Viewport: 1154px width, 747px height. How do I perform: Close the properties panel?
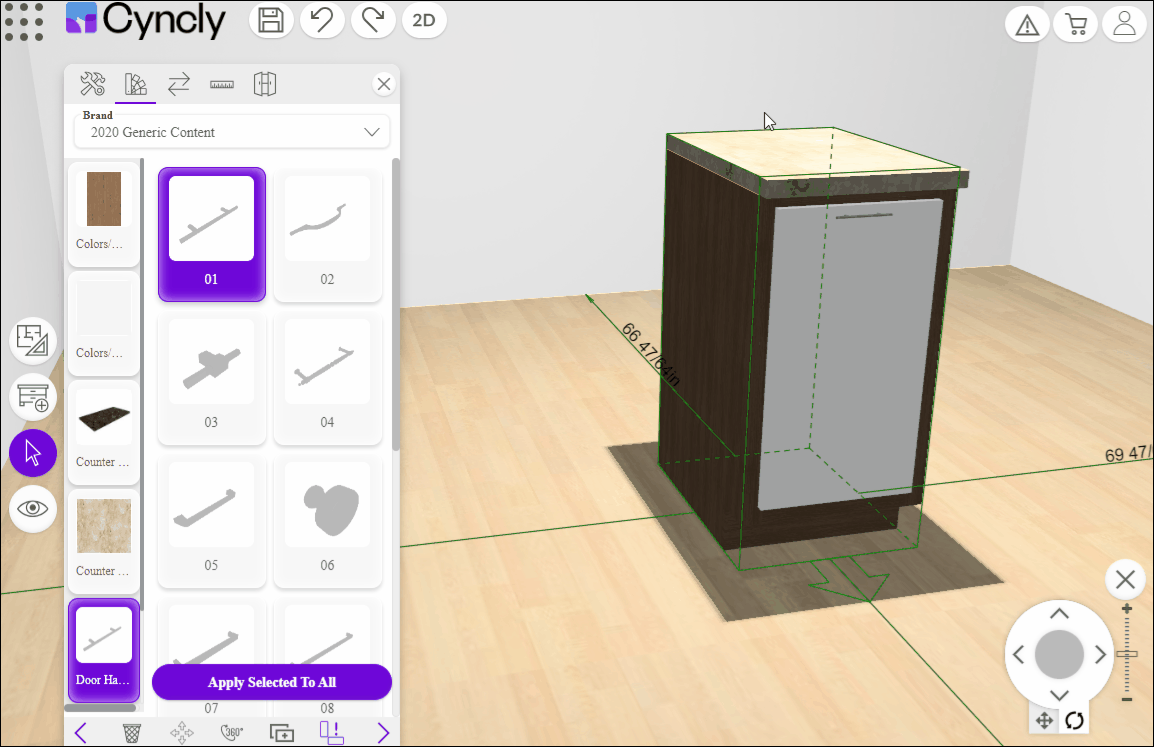tap(383, 84)
